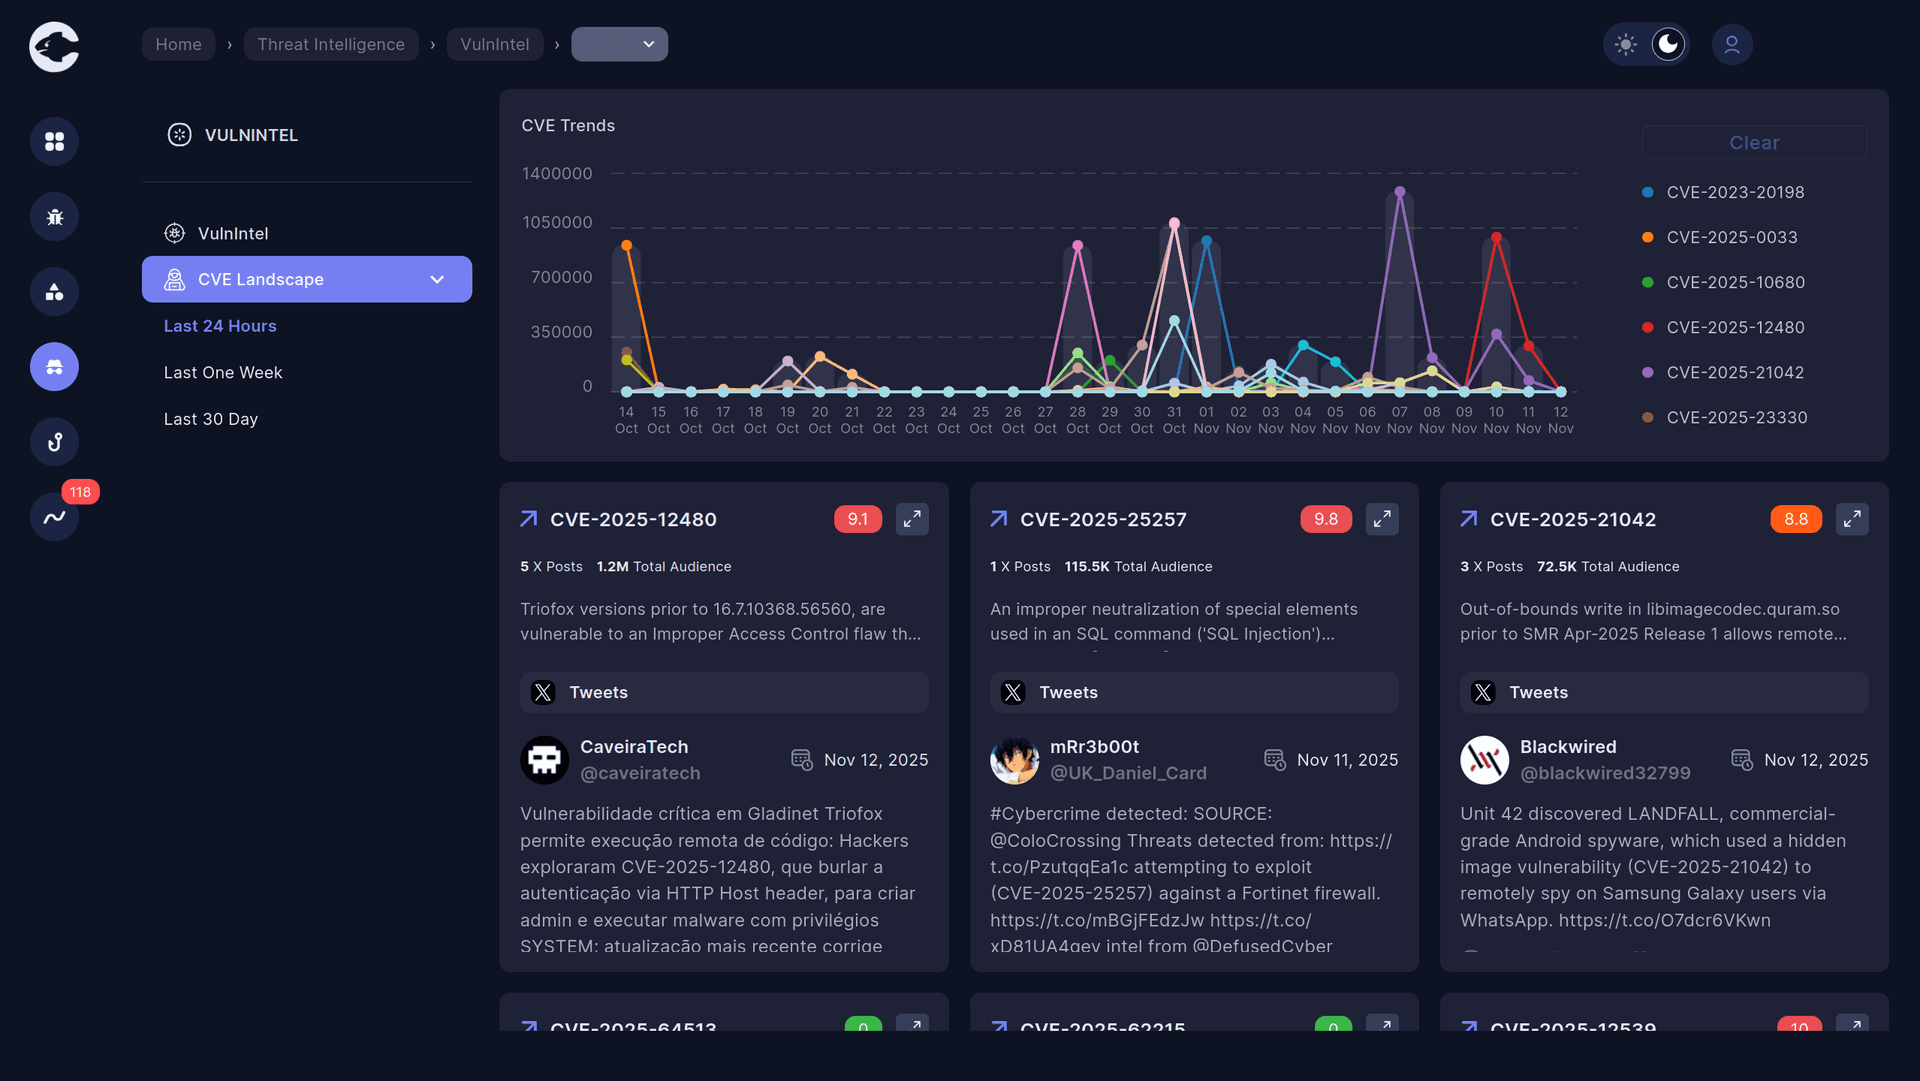Viewport: 1920px width, 1081px height.
Task: Switch to light mode with the sun icon
Action: (x=1626, y=44)
